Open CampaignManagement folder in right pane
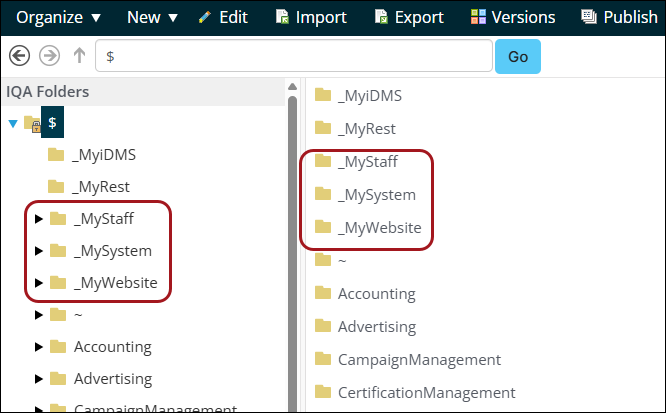 (419, 359)
